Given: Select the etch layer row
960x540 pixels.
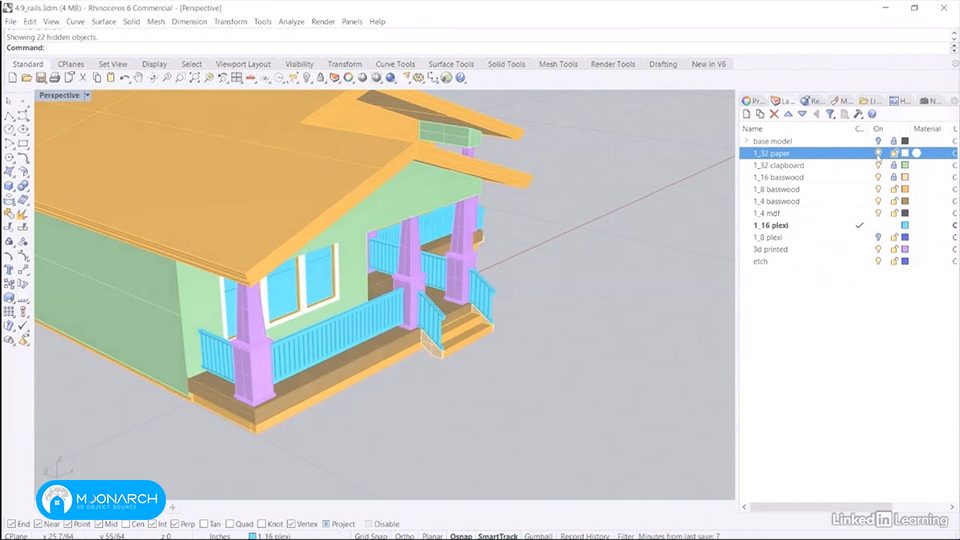Looking at the screenshot, I should (x=848, y=261).
